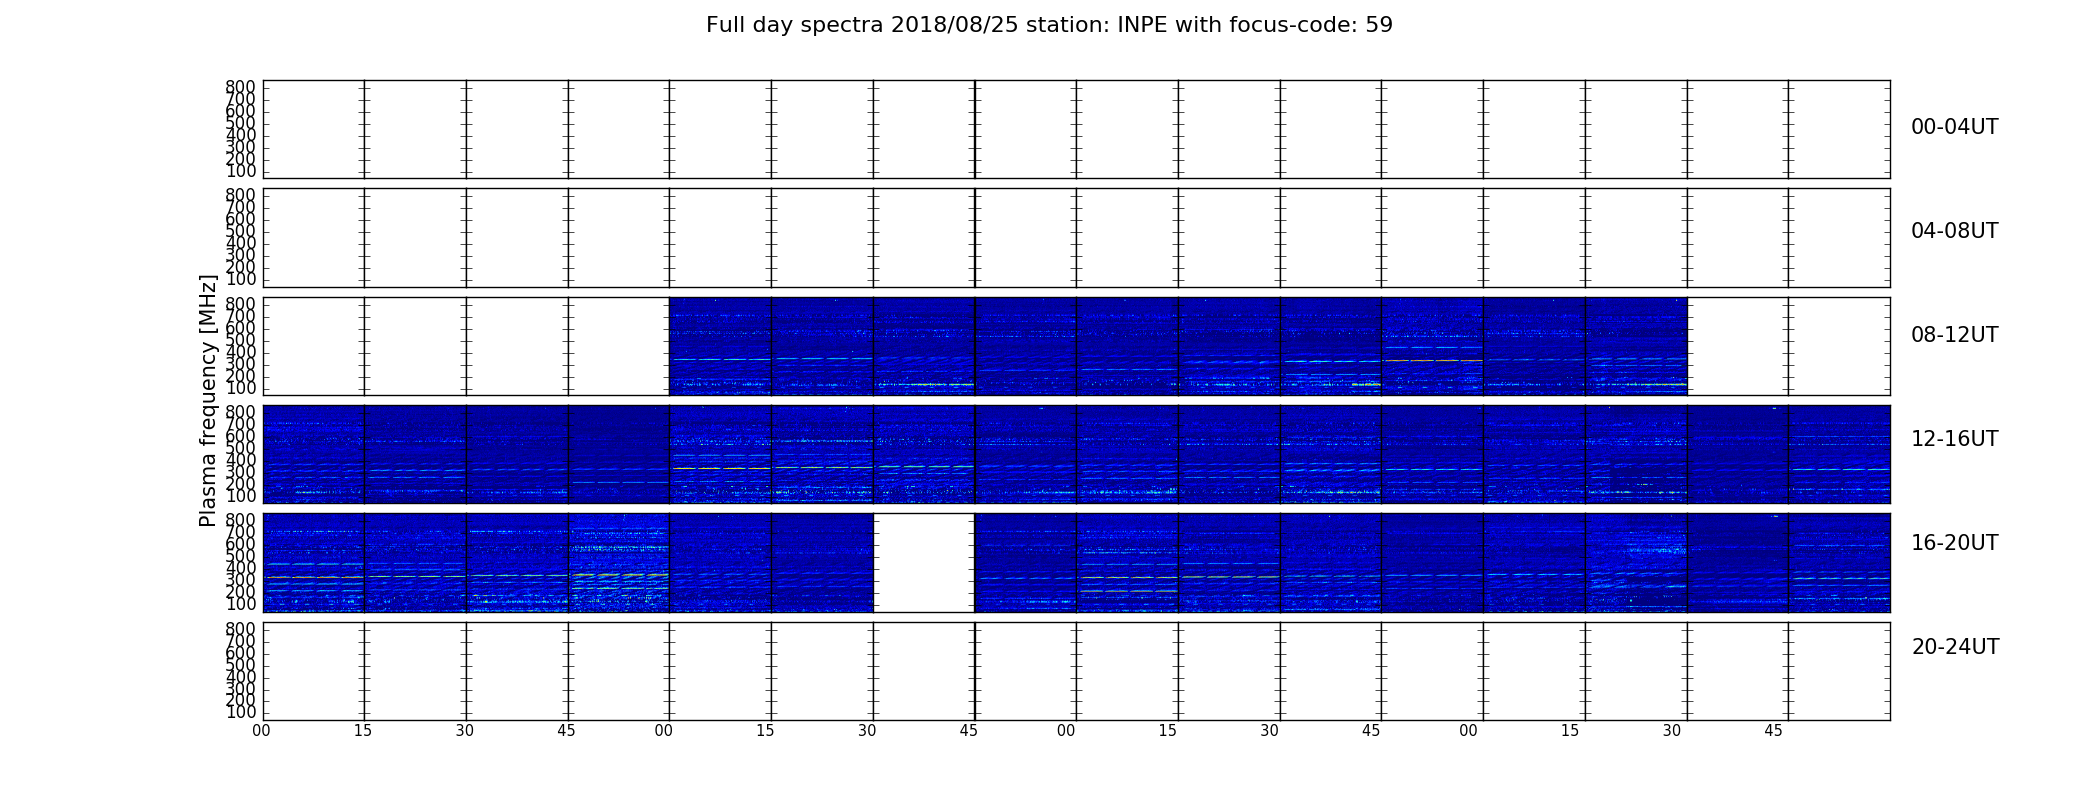Select the 04-08UT row label
2100x800 pixels.
(x=1954, y=231)
